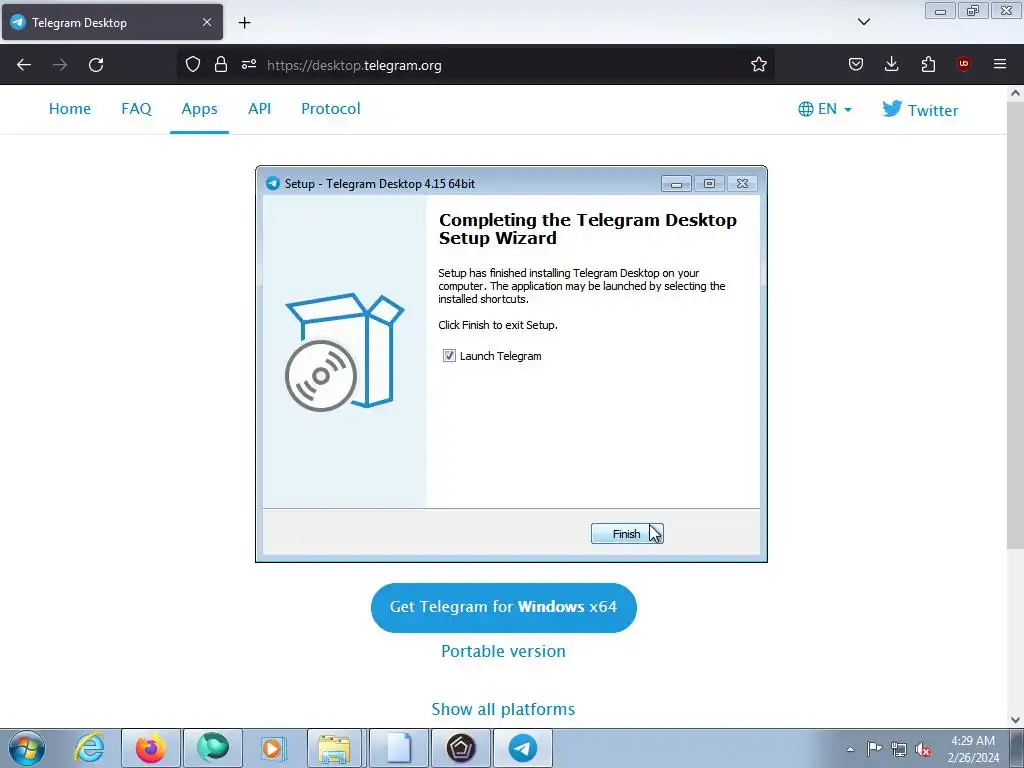This screenshot has height=768, width=1024.
Task: Reload the page with refresh icon
Action: (96, 65)
